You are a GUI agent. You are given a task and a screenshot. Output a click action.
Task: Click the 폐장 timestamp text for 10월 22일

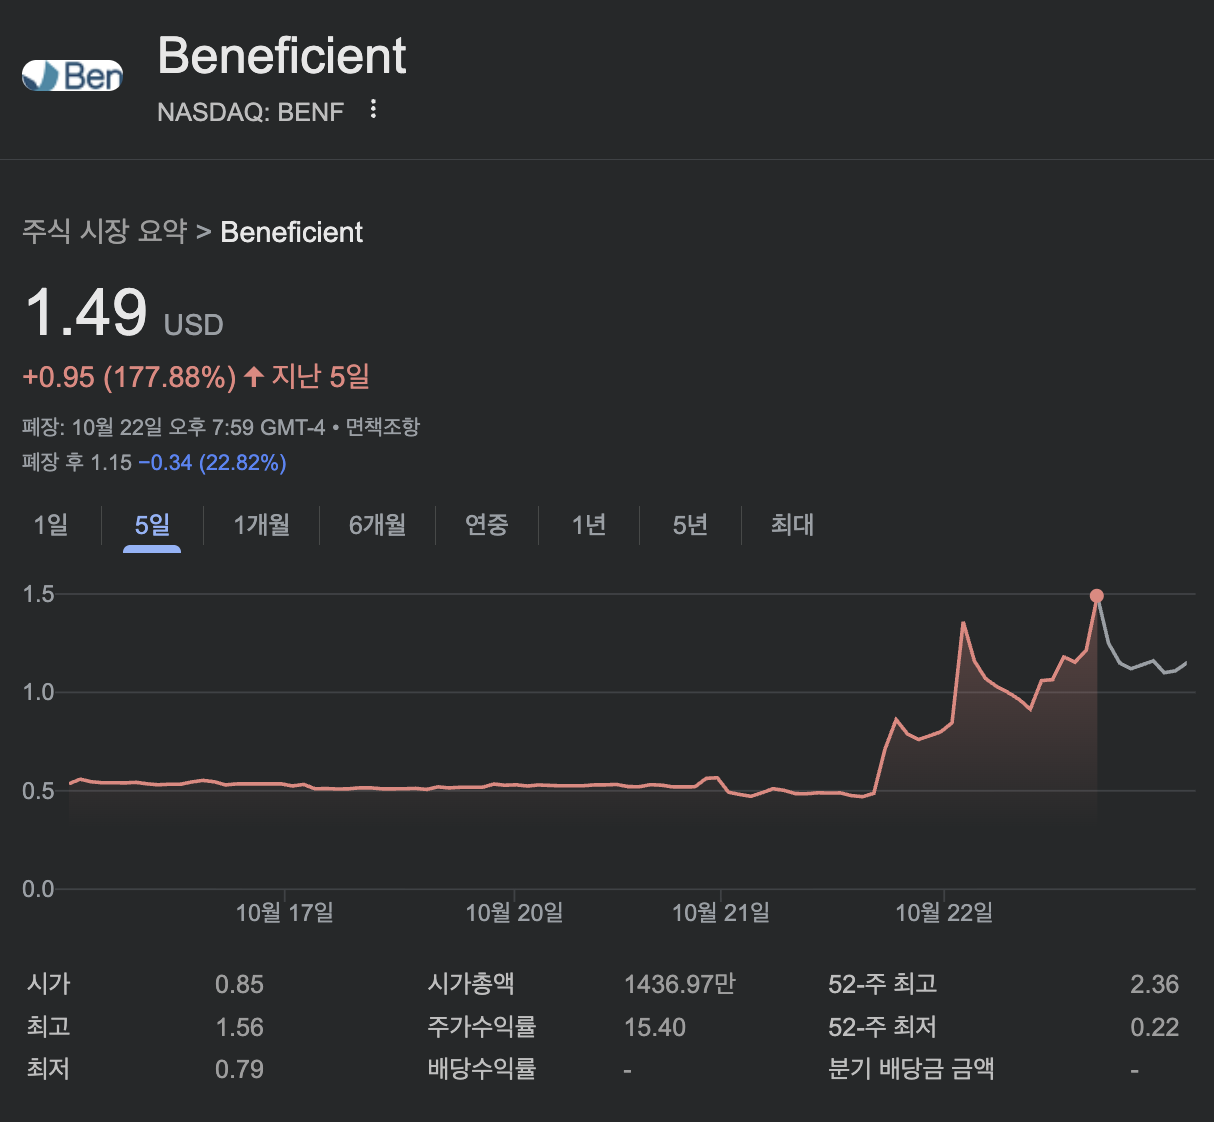click(x=173, y=427)
